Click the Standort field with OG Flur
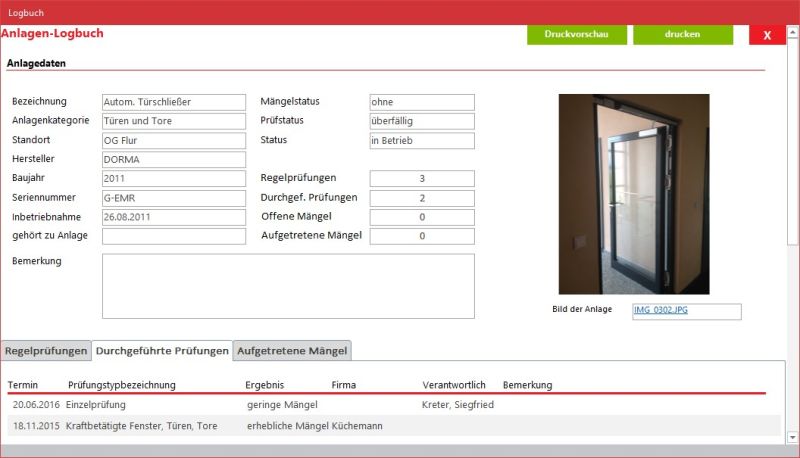This screenshot has width=800, height=458. pyautogui.click(x=174, y=140)
